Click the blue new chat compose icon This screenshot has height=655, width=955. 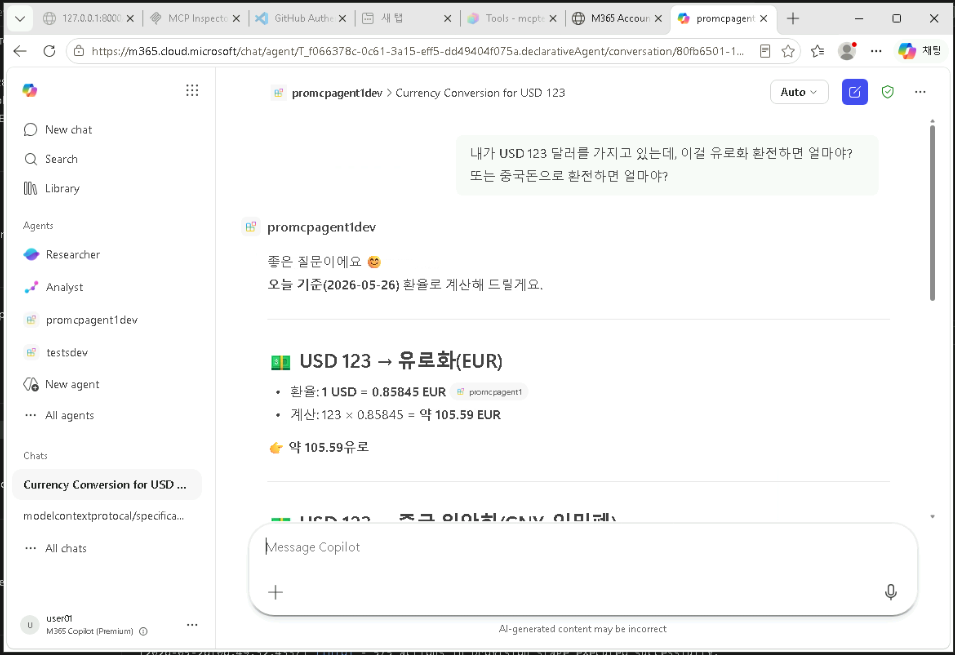point(855,92)
